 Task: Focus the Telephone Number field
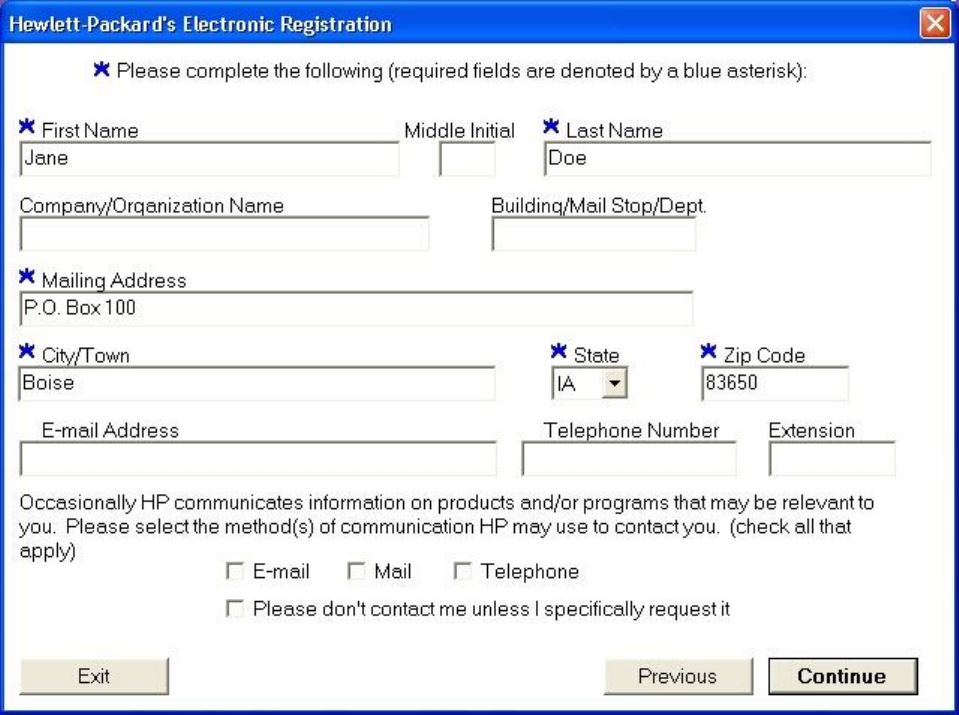coord(629,459)
